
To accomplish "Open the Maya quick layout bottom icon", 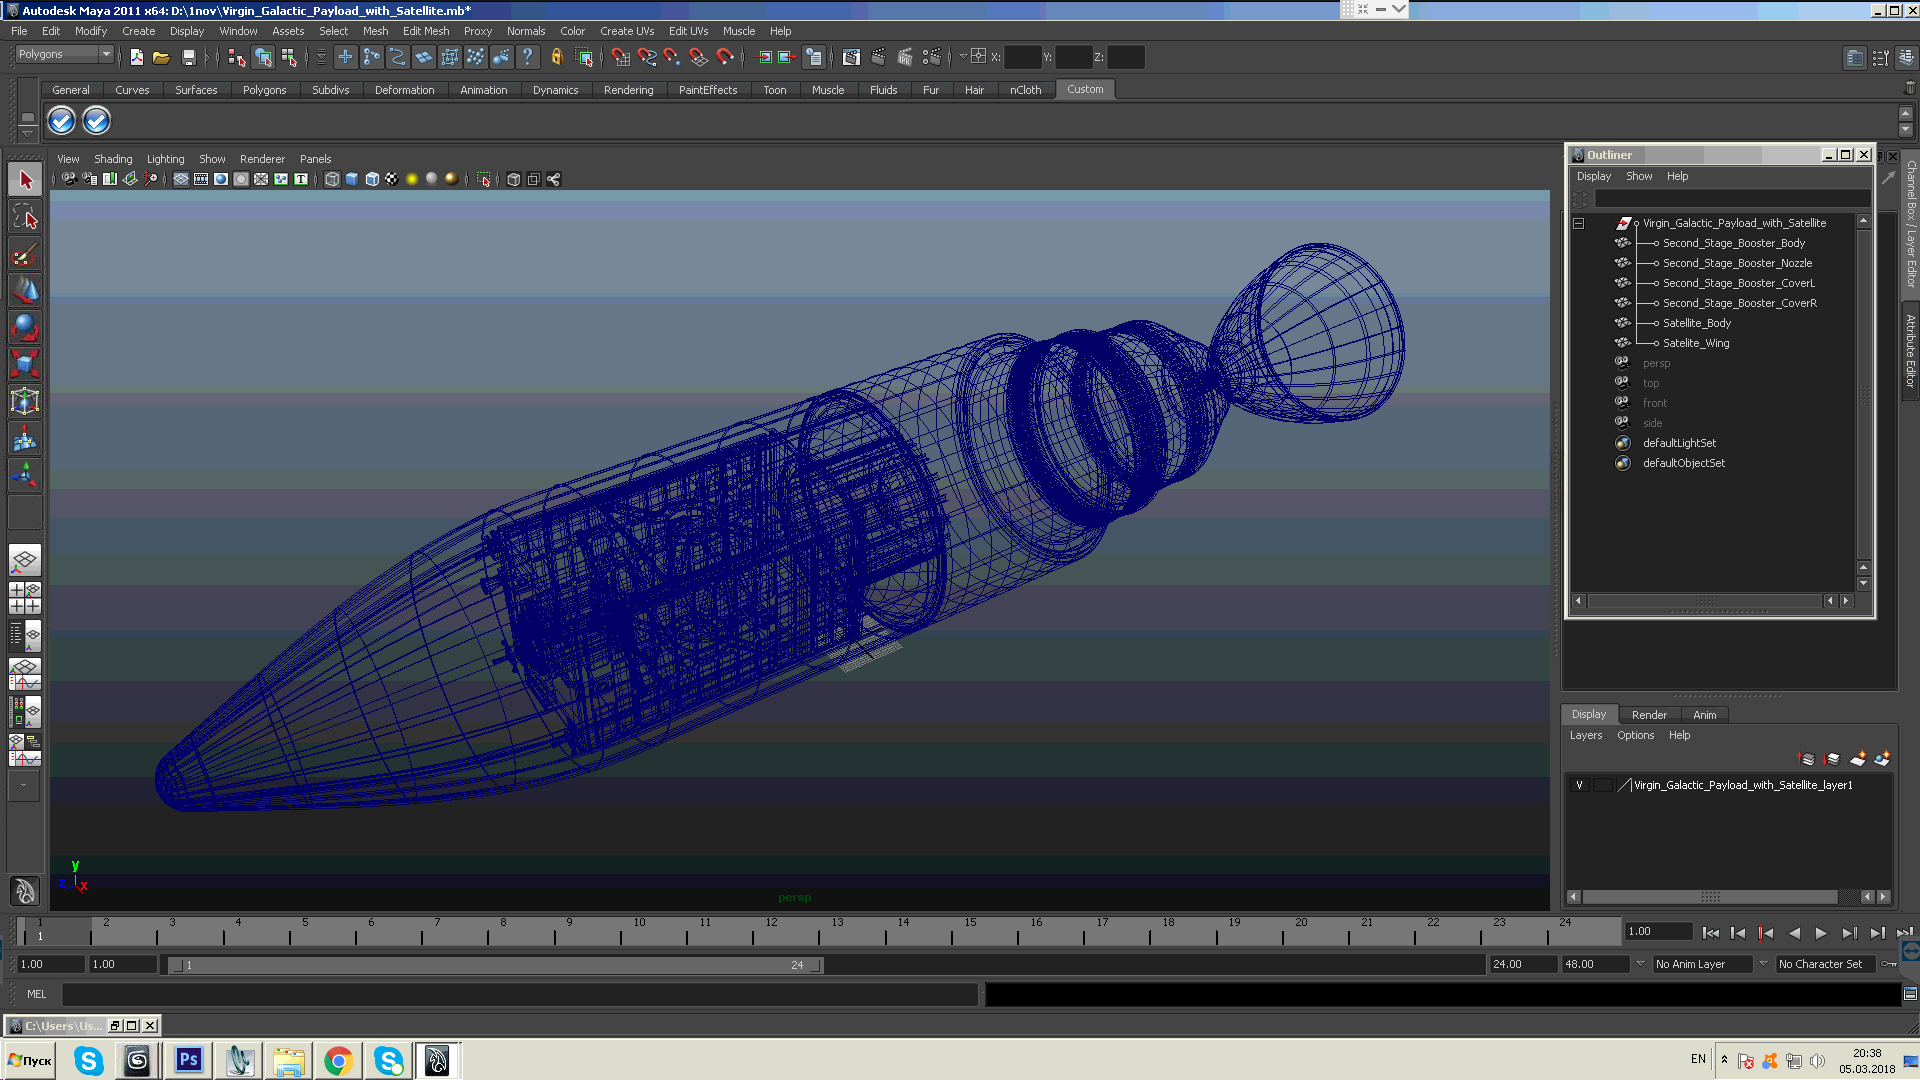I will coord(25,891).
